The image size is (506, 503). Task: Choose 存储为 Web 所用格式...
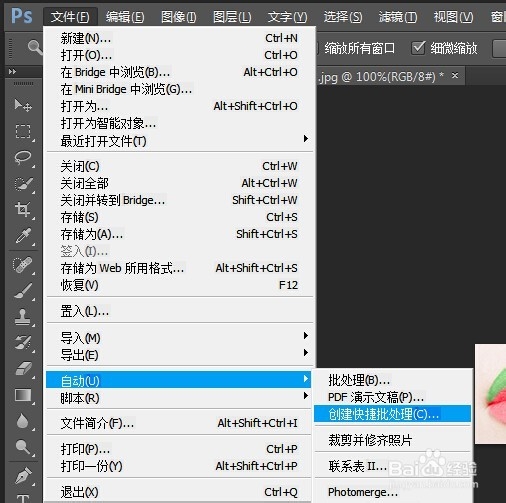(x=179, y=268)
